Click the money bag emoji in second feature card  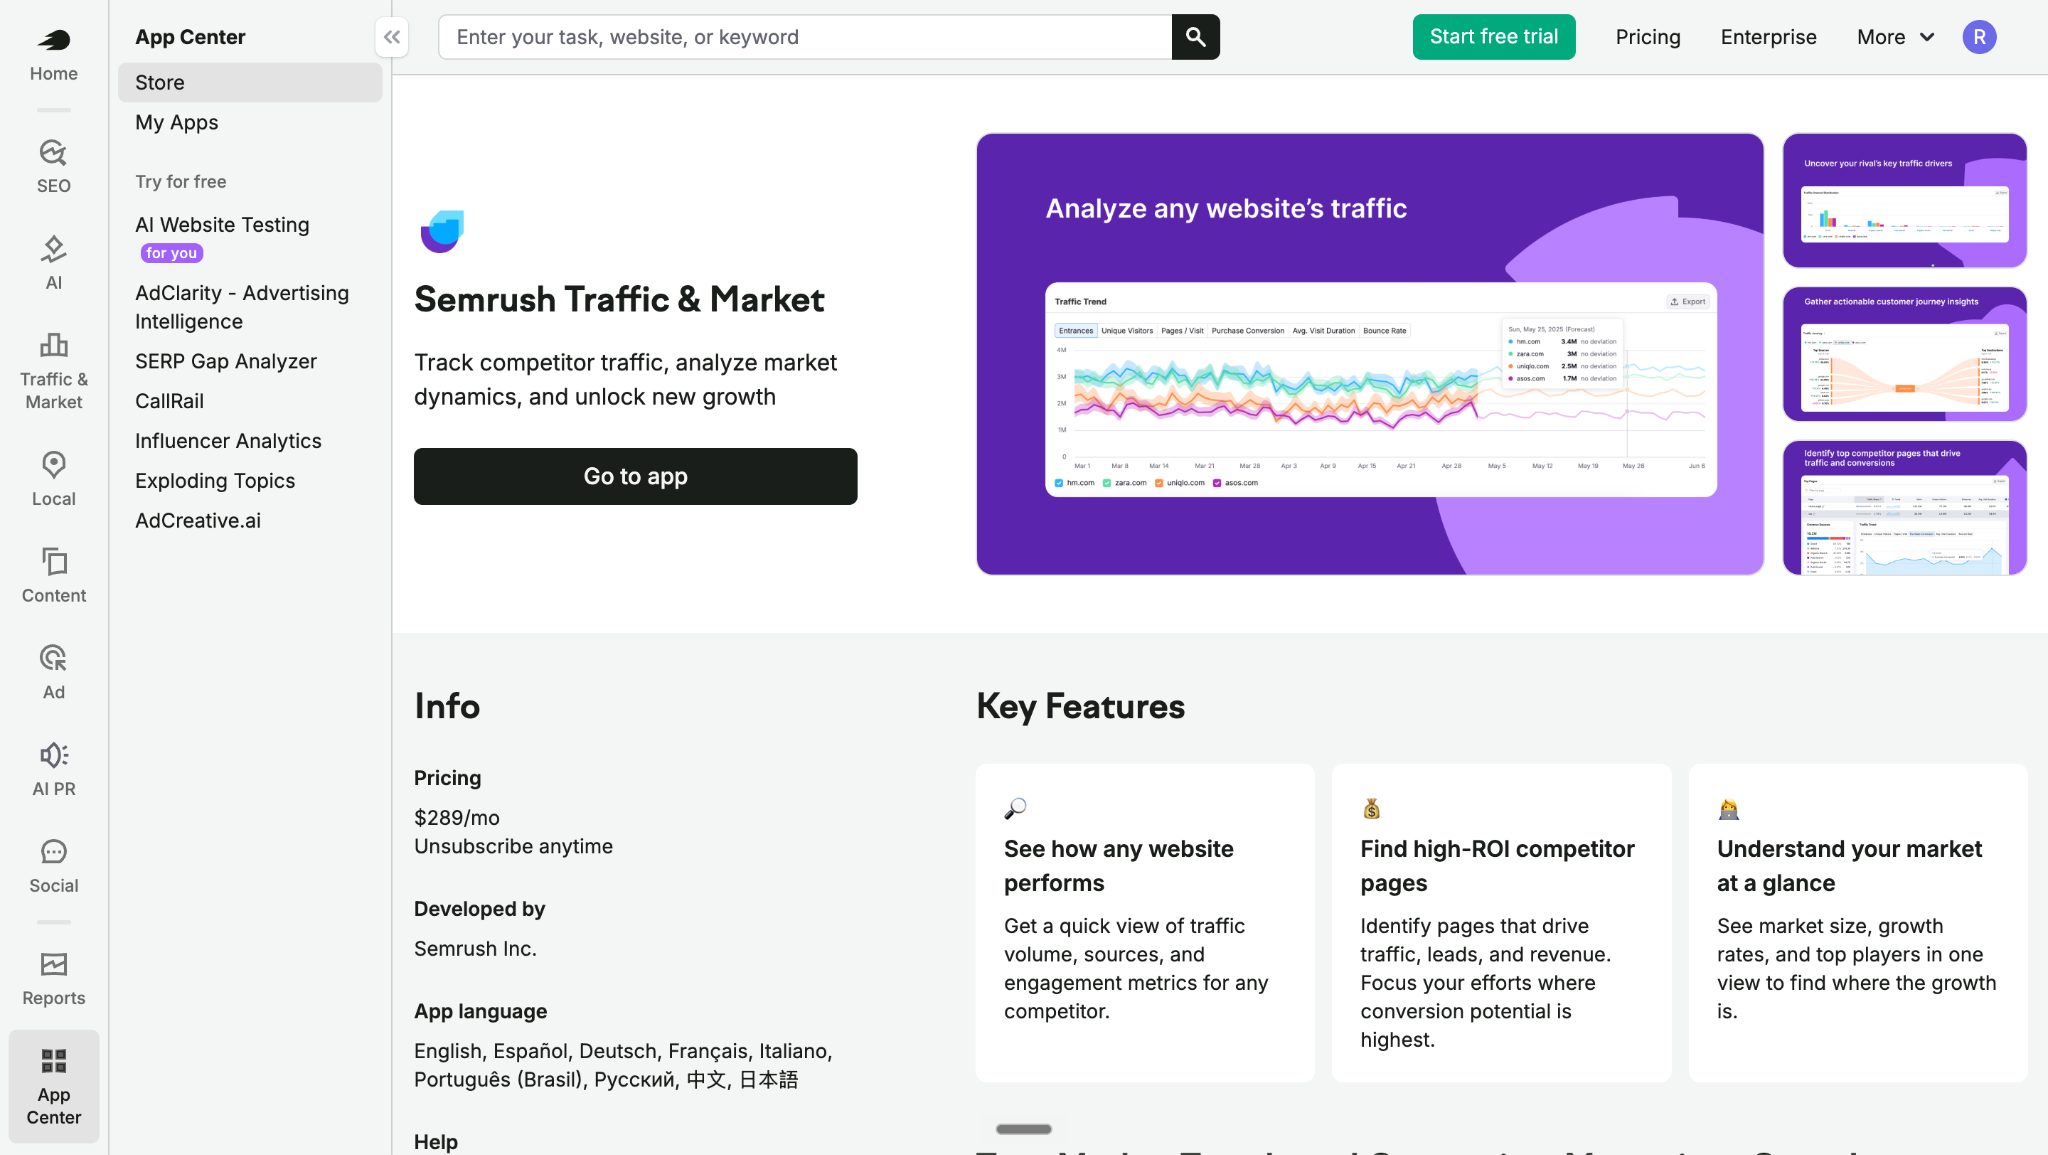click(1371, 808)
